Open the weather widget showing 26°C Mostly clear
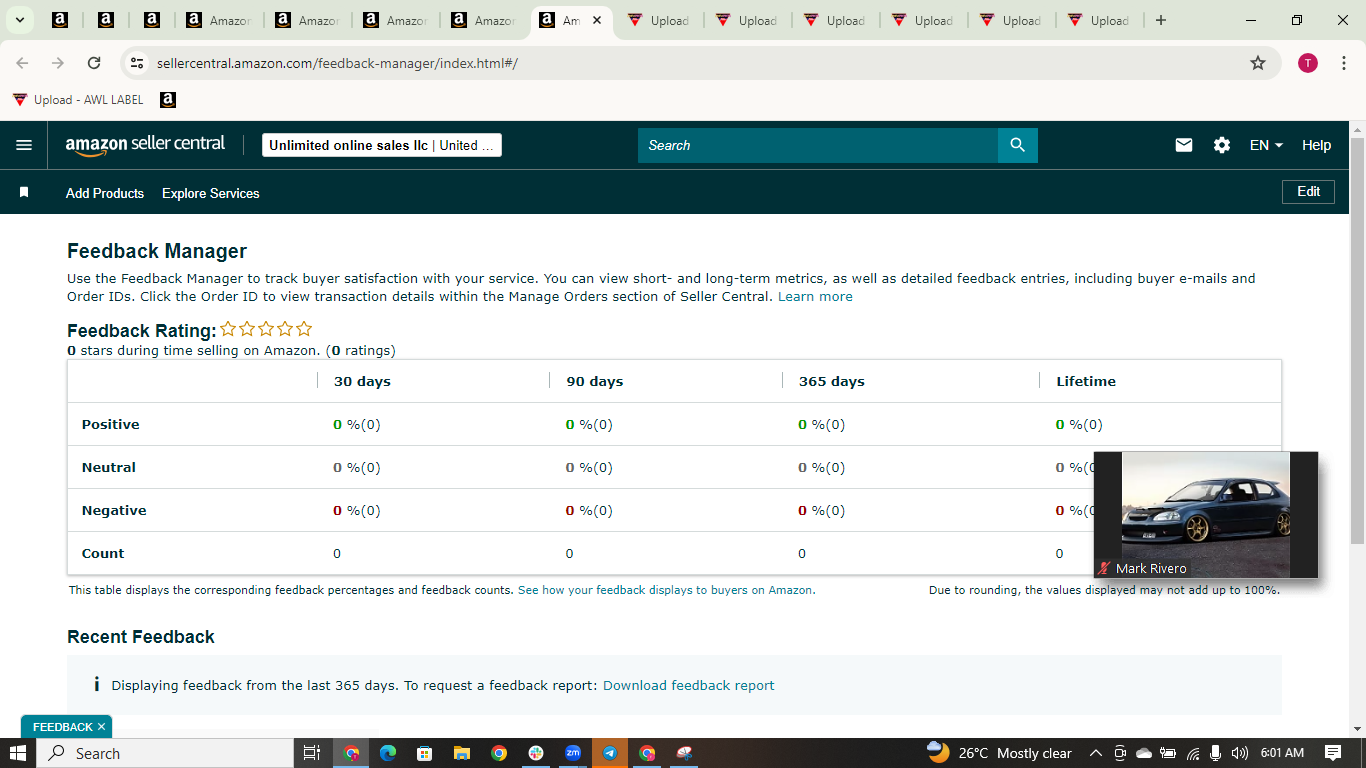 point(999,753)
